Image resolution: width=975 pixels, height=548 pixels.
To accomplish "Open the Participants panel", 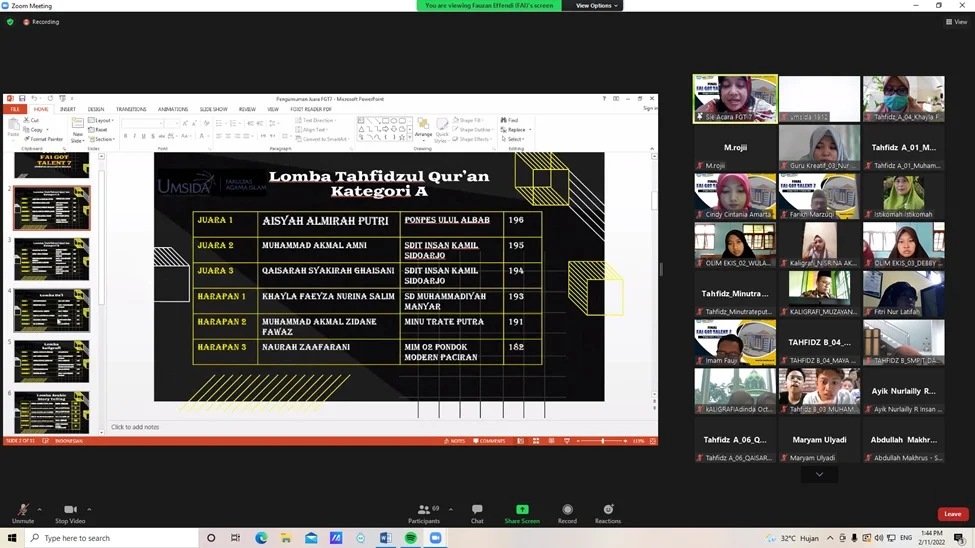I will tap(424, 510).
